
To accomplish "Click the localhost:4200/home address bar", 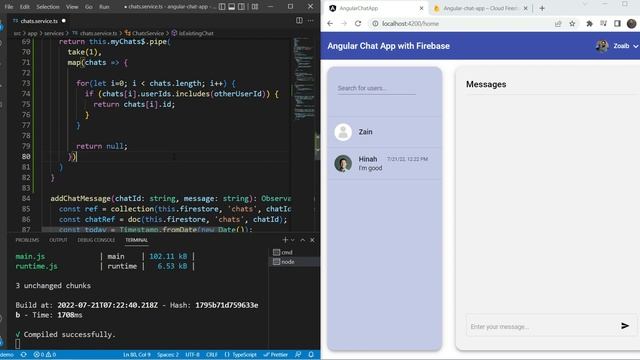I will coord(410,24).
